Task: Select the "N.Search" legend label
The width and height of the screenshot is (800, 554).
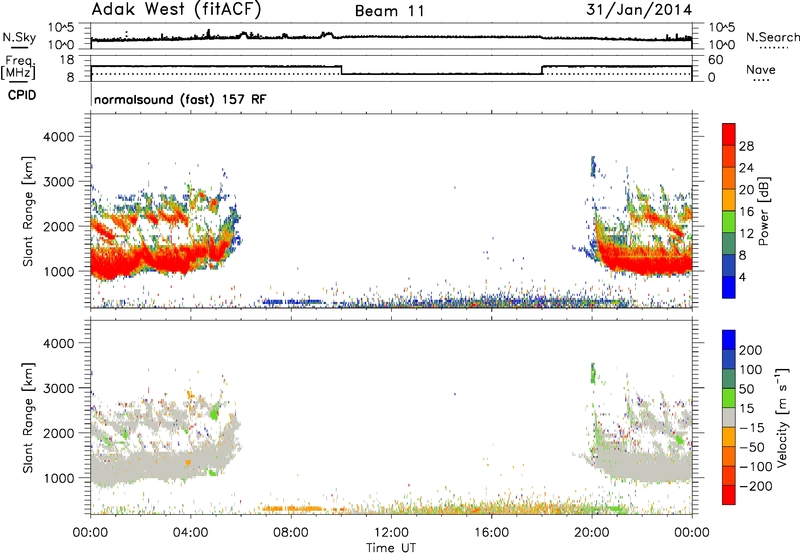Action: [772, 37]
